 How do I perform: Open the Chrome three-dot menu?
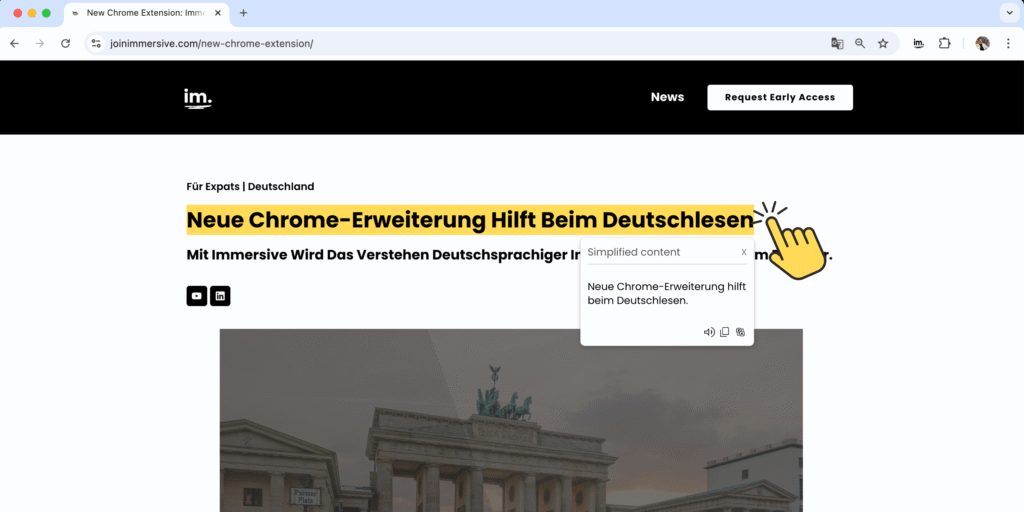tap(1009, 43)
